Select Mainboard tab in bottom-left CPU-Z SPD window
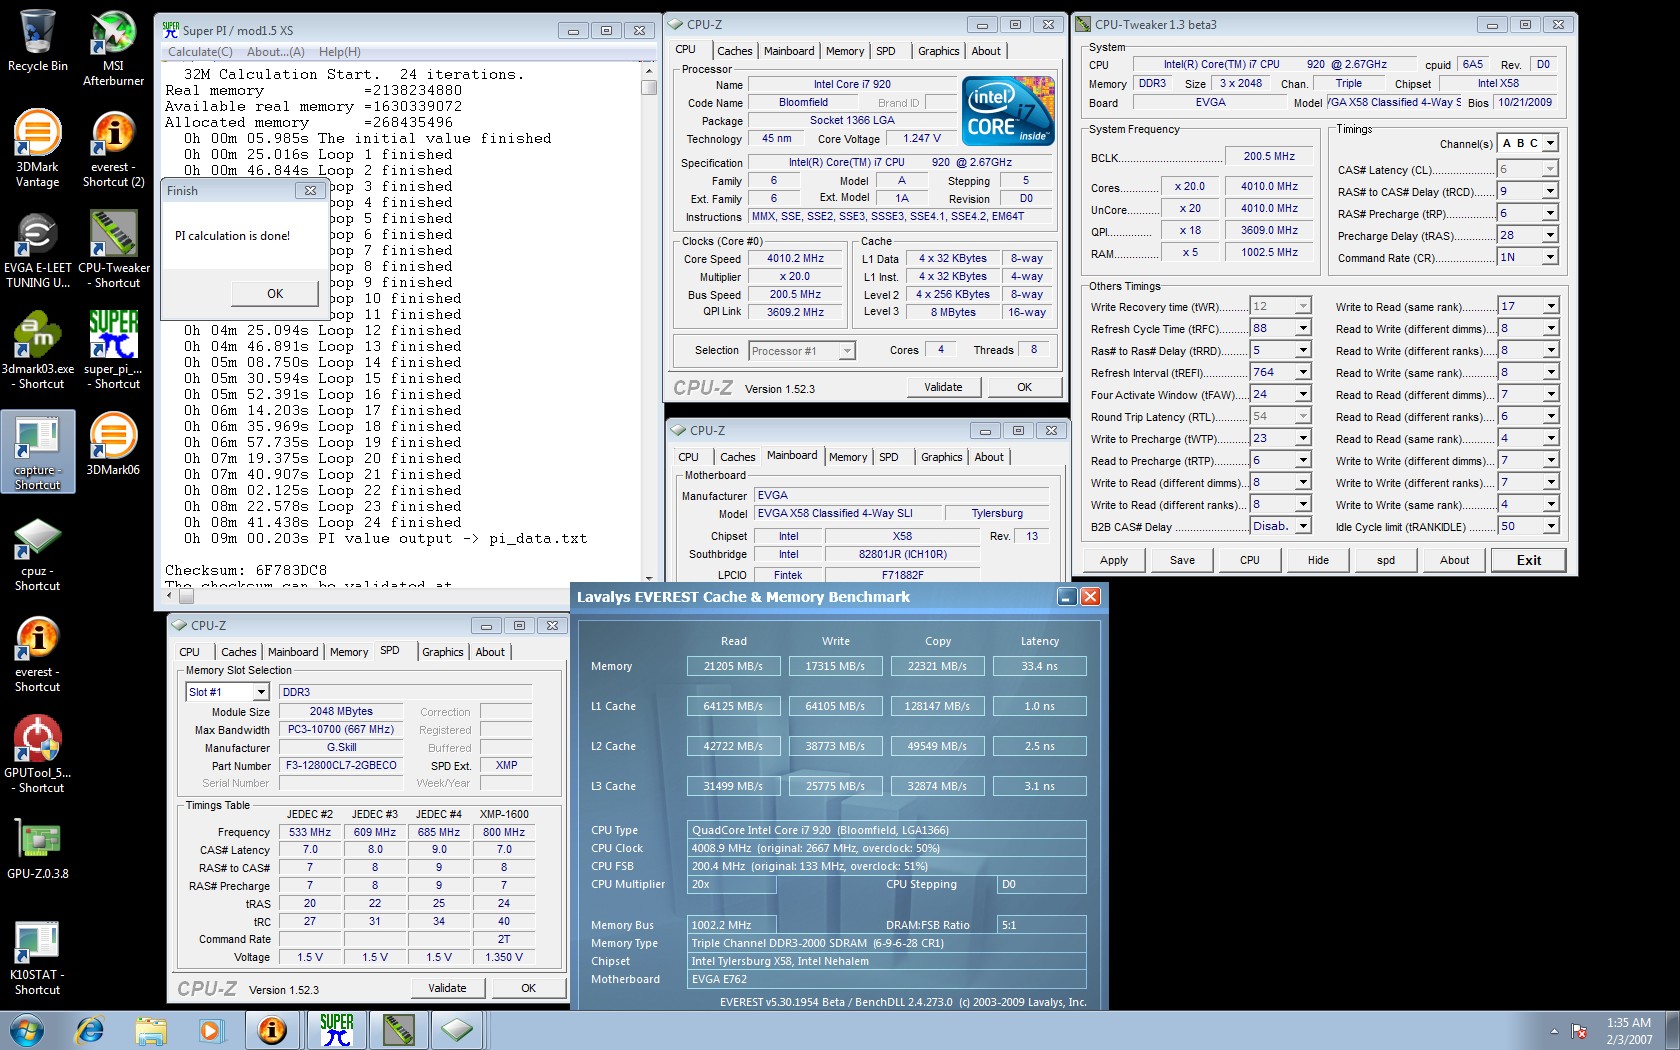This screenshot has width=1680, height=1050. coord(293,652)
